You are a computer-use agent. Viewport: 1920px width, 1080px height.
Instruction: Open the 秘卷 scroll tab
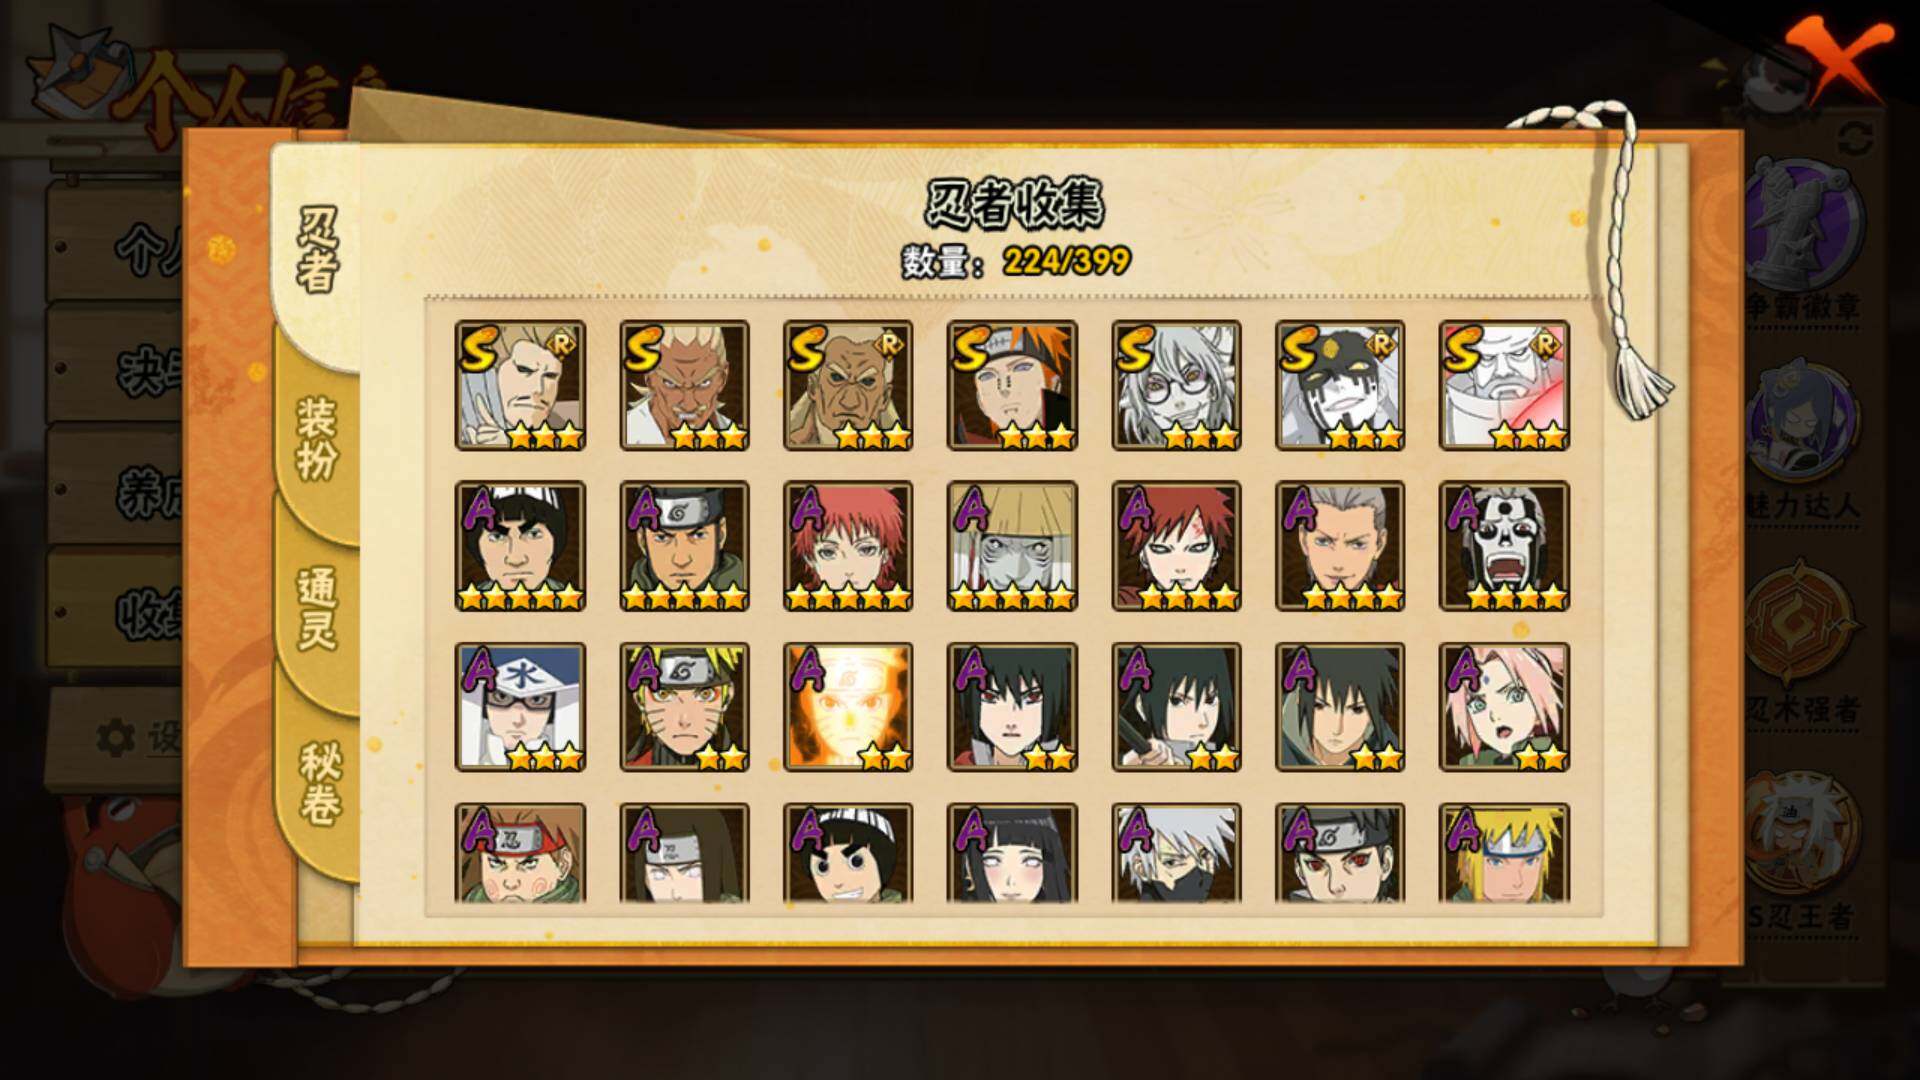click(x=320, y=783)
